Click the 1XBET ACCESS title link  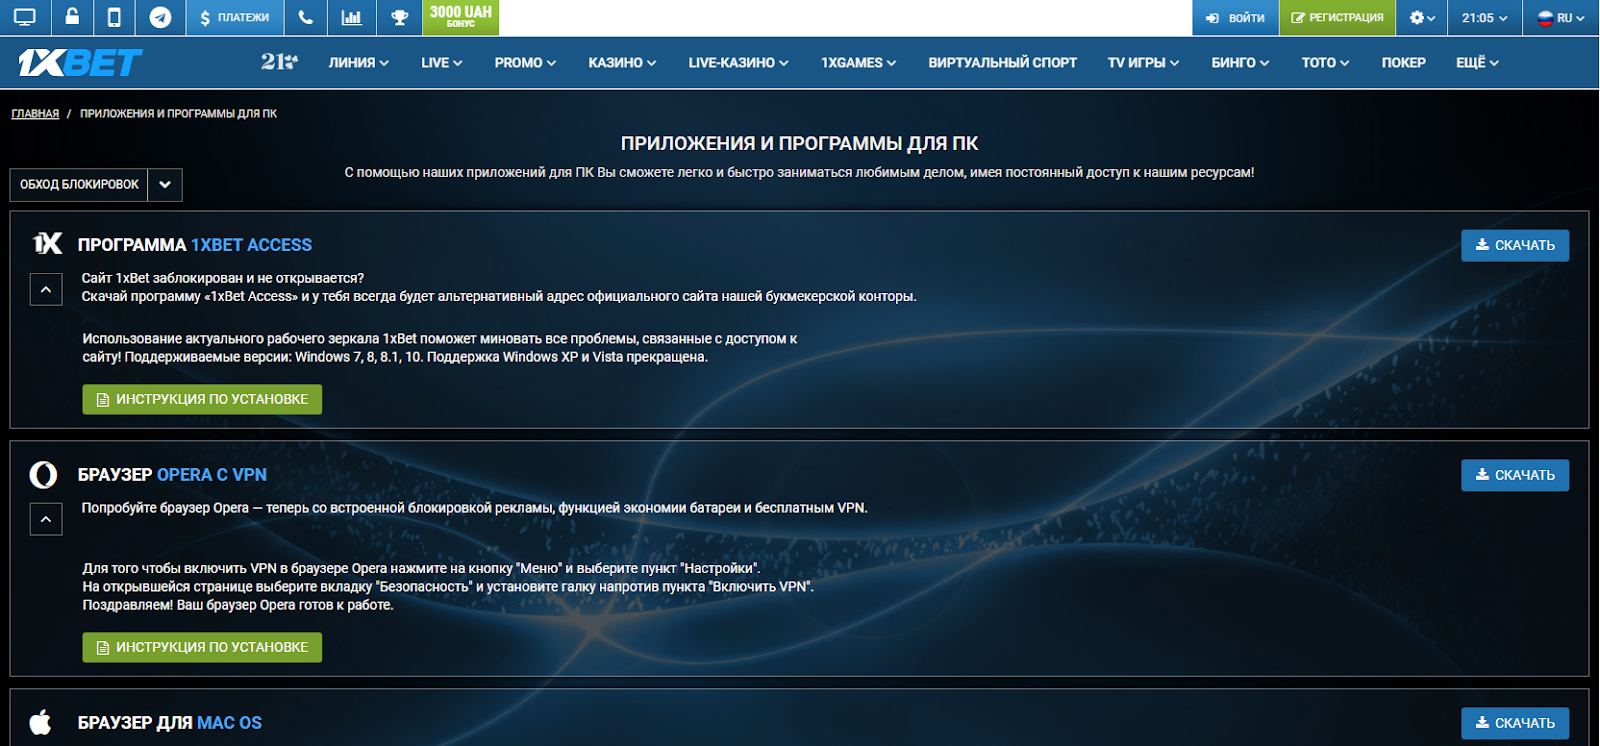click(x=251, y=245)
